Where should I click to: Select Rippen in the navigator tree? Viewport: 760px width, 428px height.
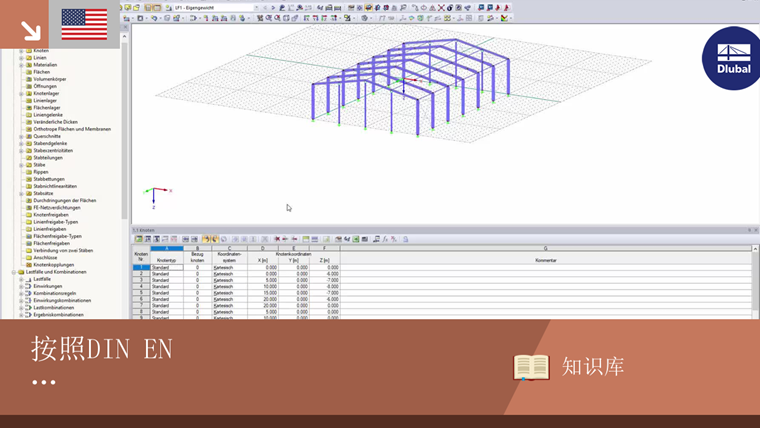[41, 172]
